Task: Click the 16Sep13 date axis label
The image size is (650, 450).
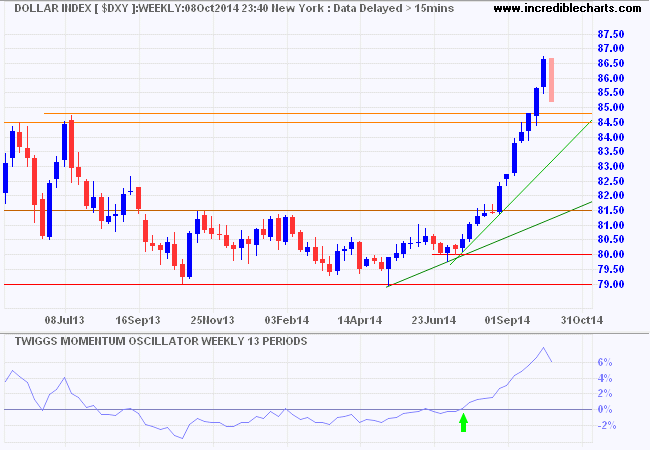Action: tap(138, 320)
